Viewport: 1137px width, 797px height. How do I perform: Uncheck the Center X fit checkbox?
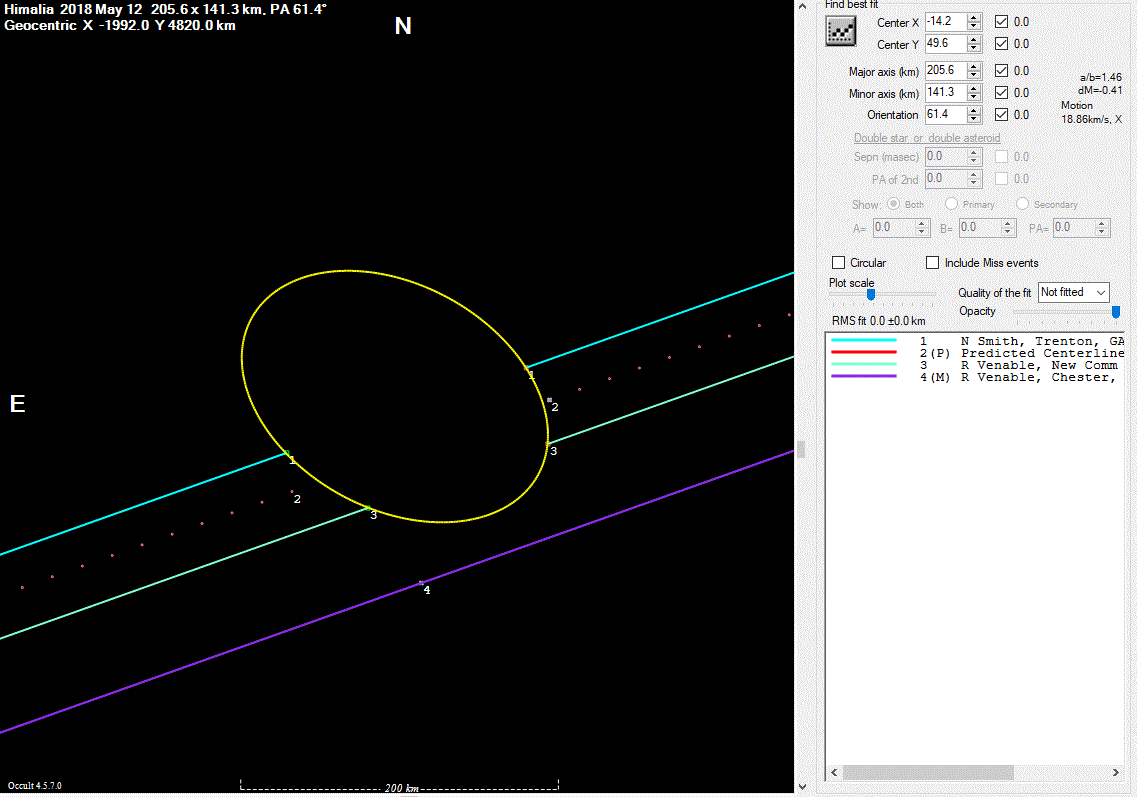[1002, 22]
